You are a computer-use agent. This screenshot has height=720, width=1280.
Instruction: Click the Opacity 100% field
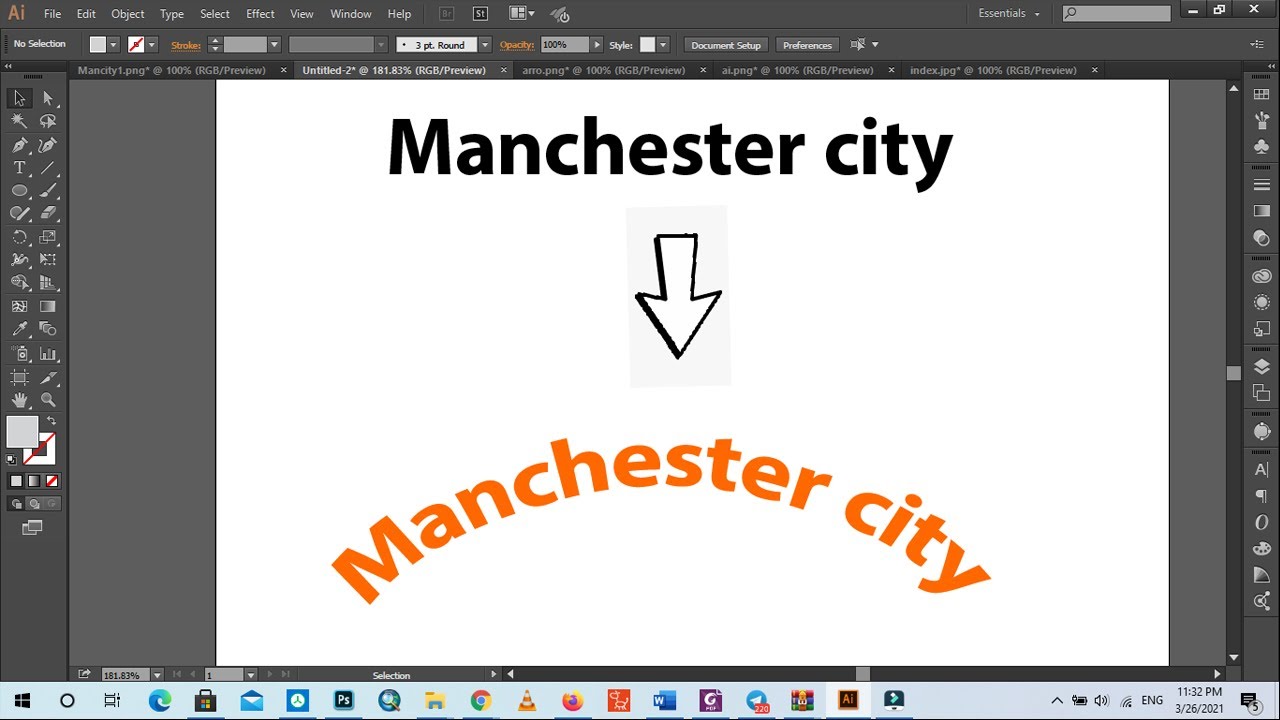[565, 45]
